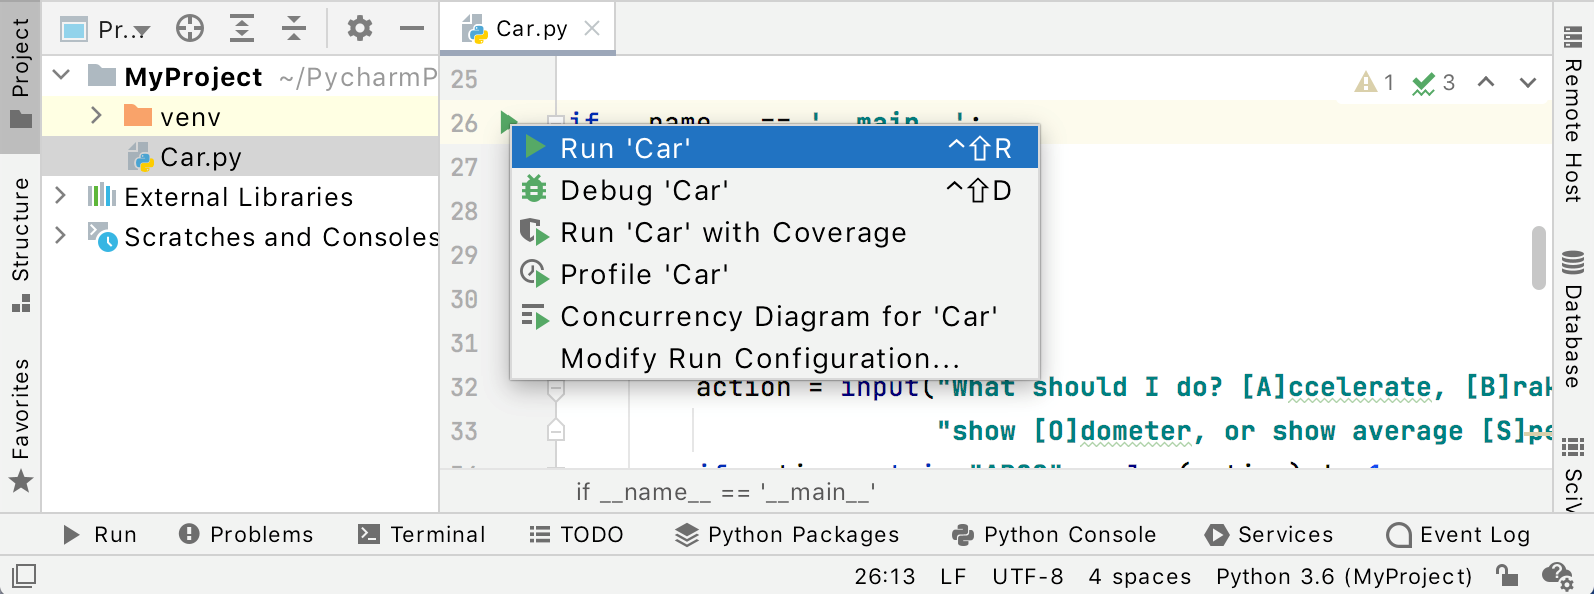Change Python 3.6 interpreter
The width and height of the screenshot is (1594, 594).
[1344, 576]
